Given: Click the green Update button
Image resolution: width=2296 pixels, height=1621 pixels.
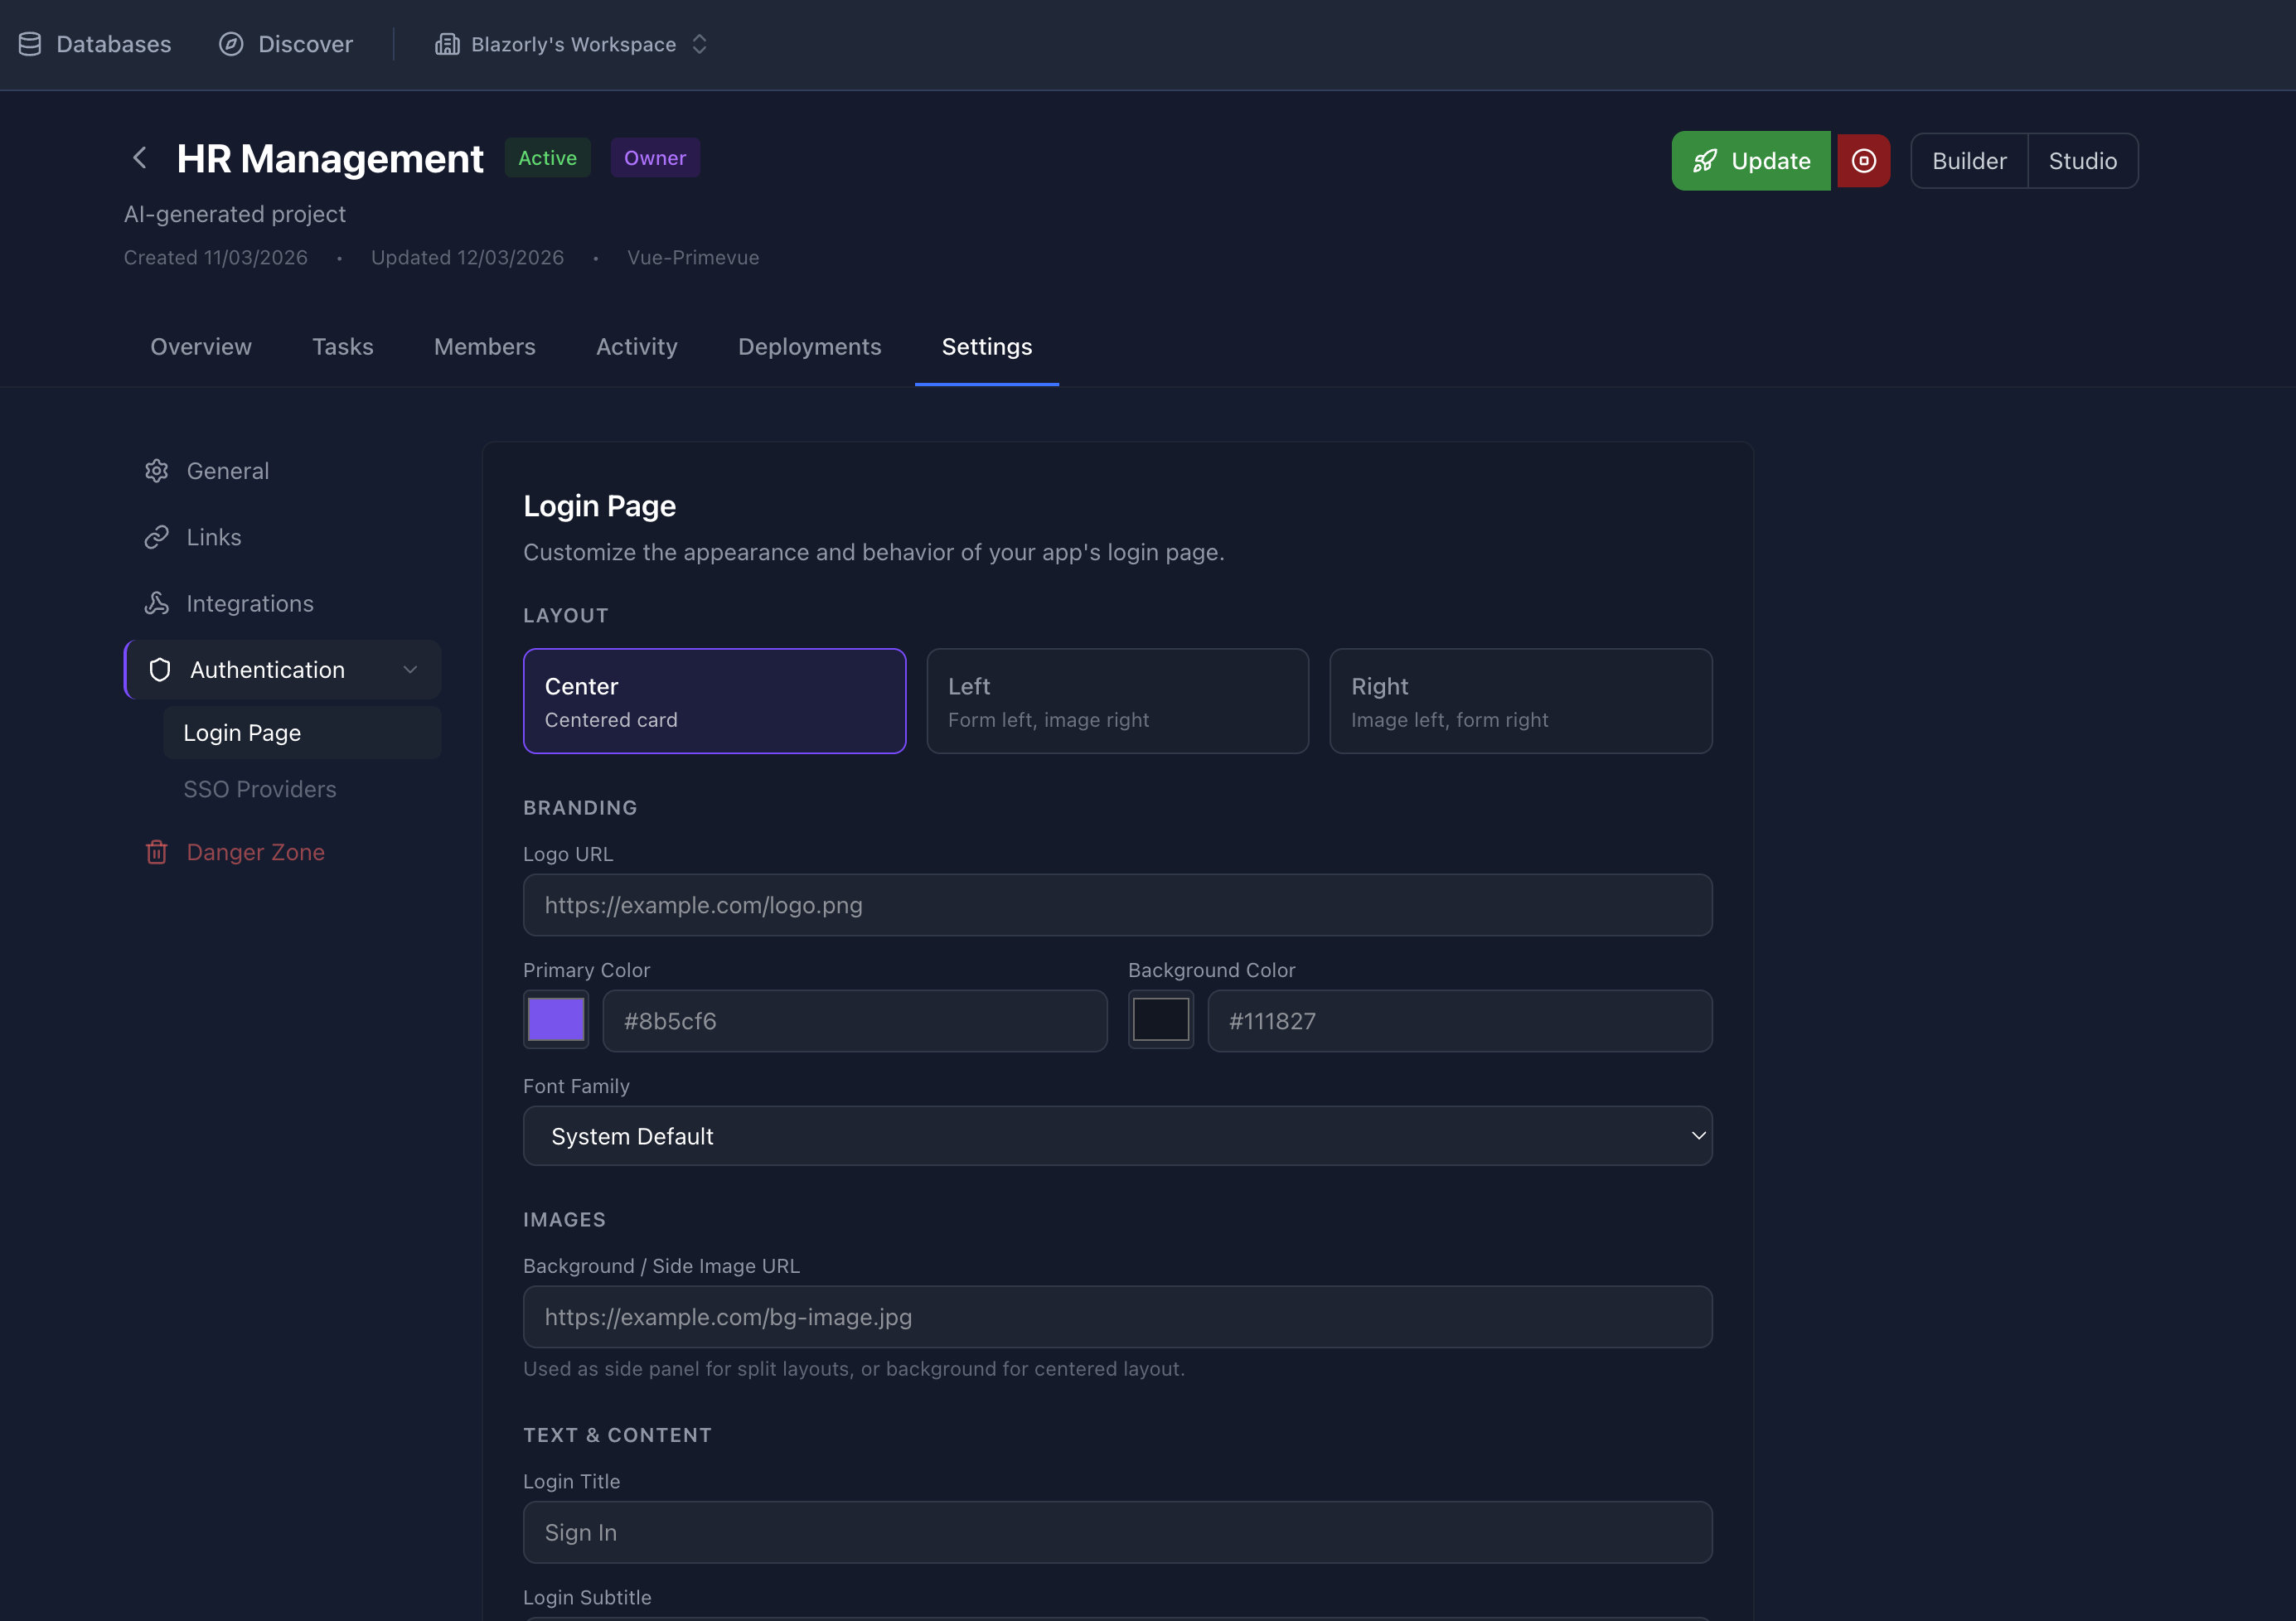Looking at the screenshot, I should click(x=1751, y=161).
